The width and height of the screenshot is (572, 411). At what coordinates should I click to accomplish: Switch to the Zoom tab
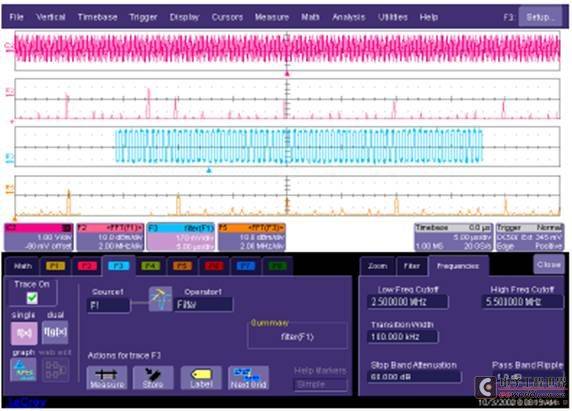pos(378,266)
